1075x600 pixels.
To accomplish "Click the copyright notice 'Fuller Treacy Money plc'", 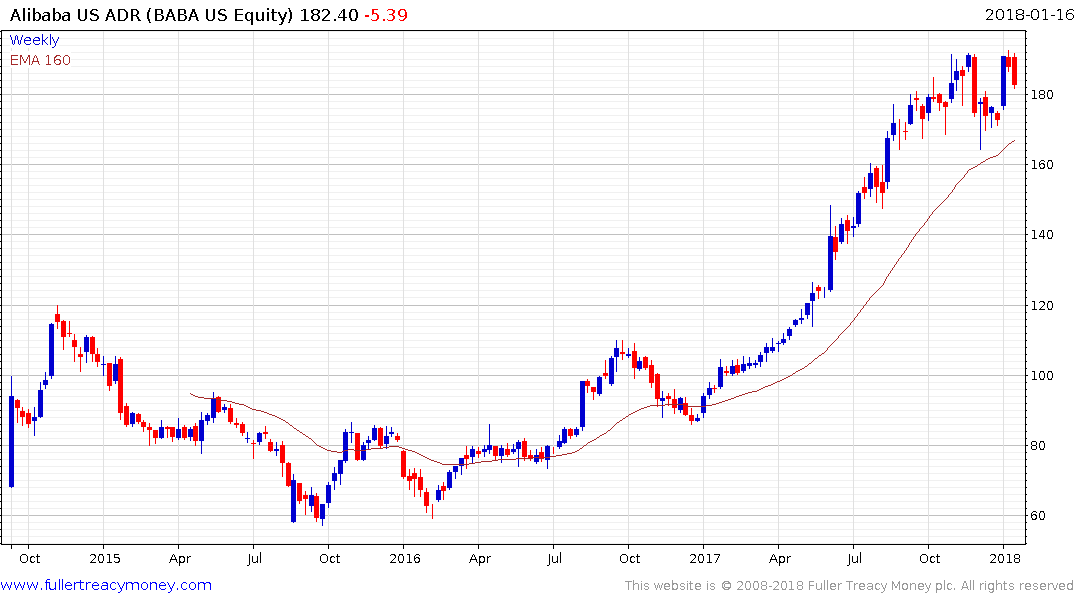I will 882,586.
